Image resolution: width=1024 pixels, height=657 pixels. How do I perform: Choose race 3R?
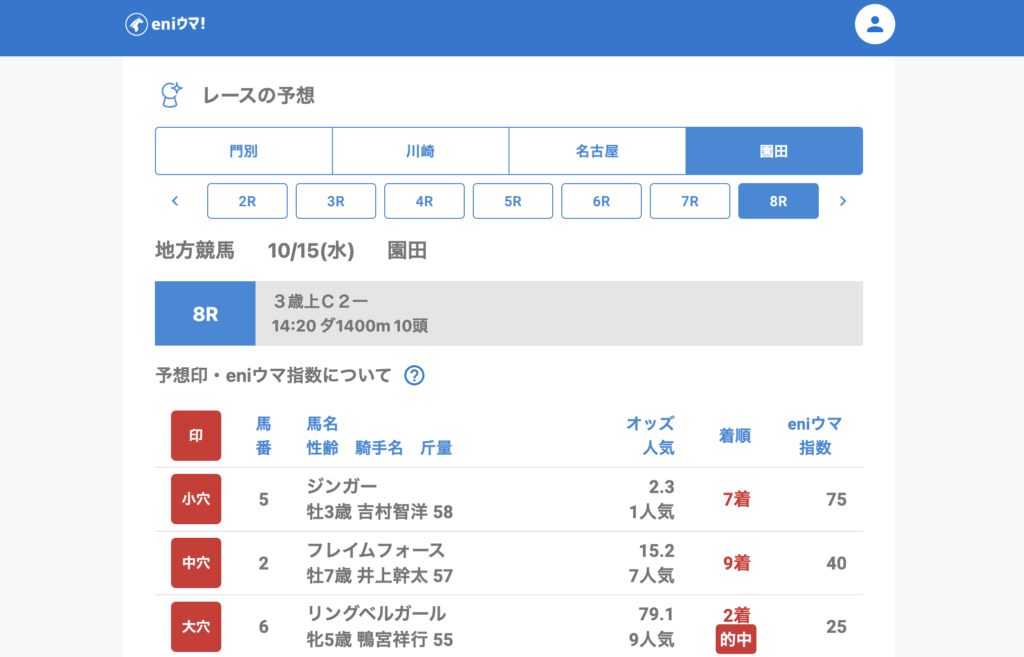(x=336, y=201)
